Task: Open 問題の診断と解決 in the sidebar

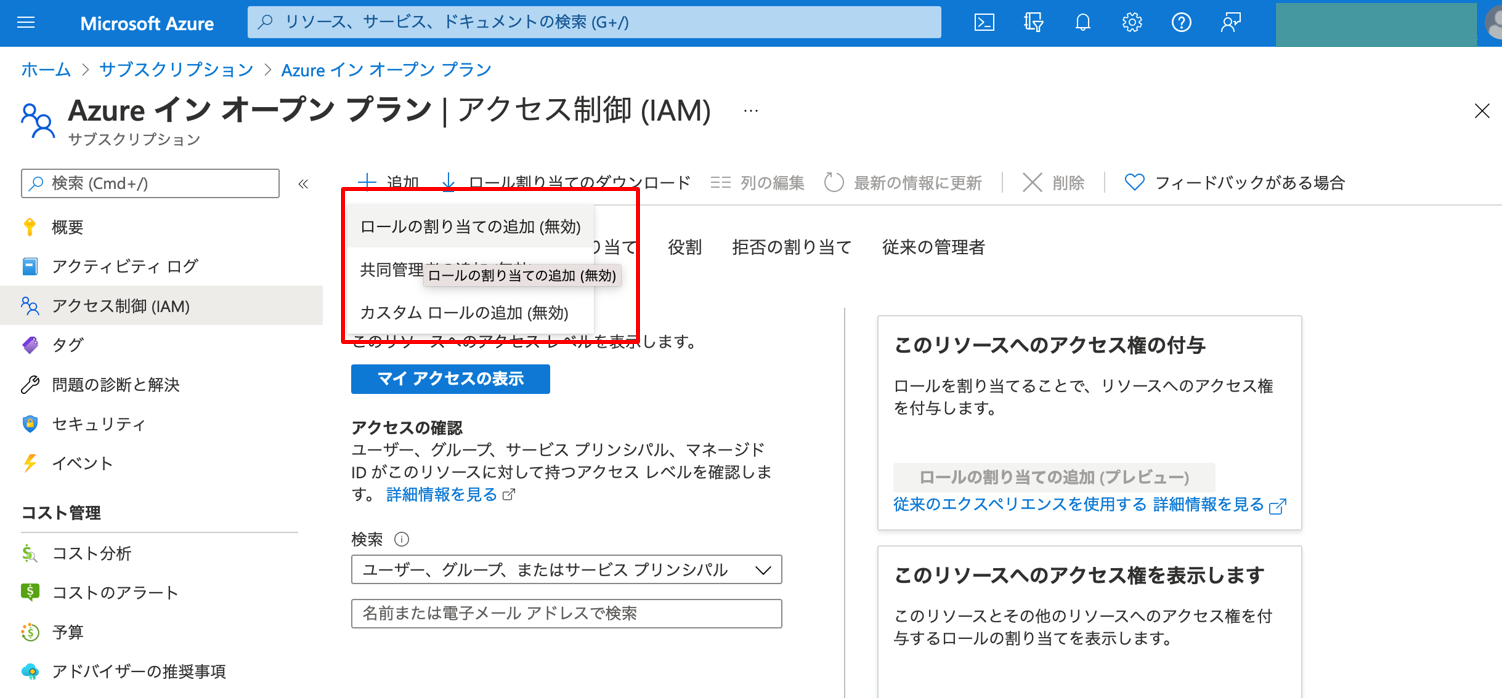Action: (116, 385)
